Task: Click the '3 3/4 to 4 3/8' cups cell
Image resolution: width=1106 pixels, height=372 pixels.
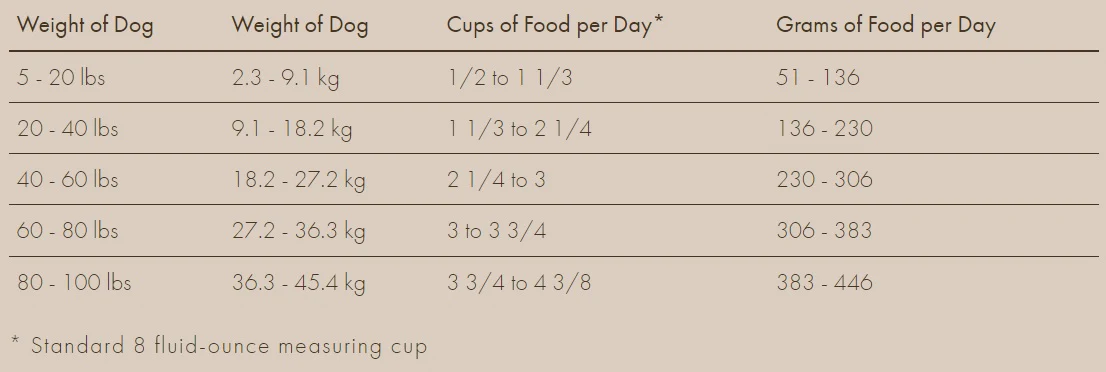Action: click(x=519, y=283)
